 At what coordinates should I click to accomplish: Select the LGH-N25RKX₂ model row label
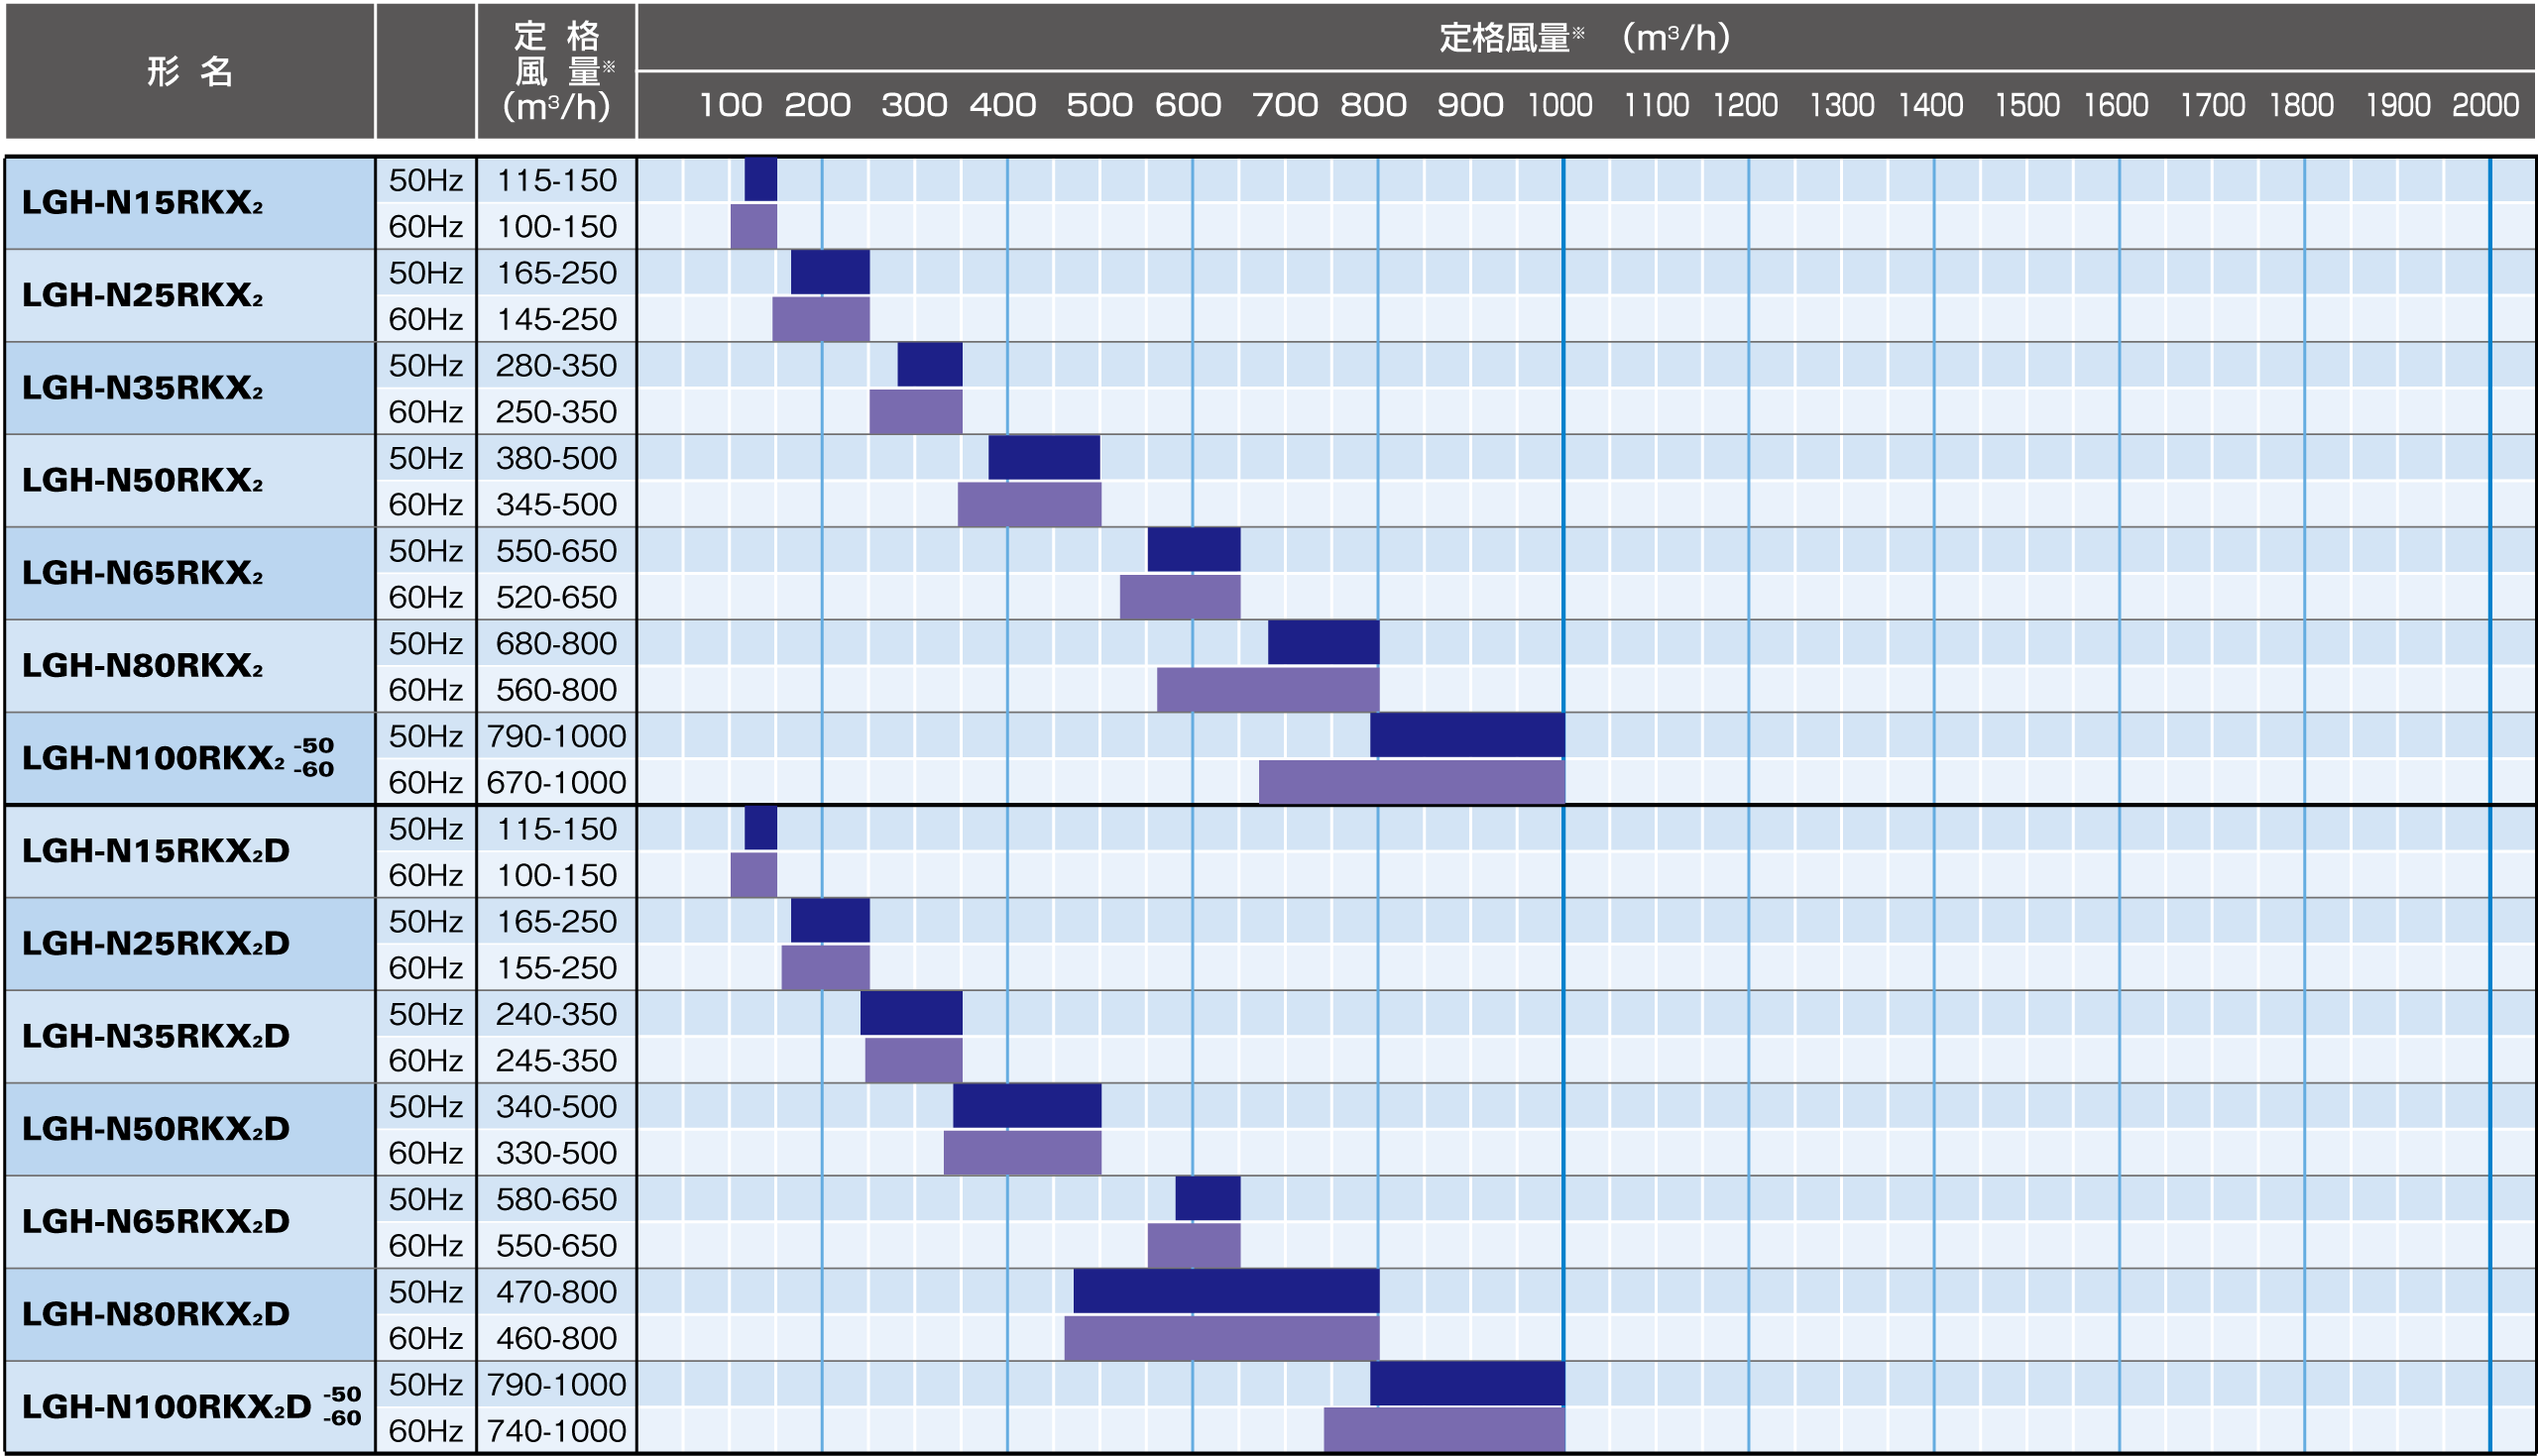click(142, 296)
